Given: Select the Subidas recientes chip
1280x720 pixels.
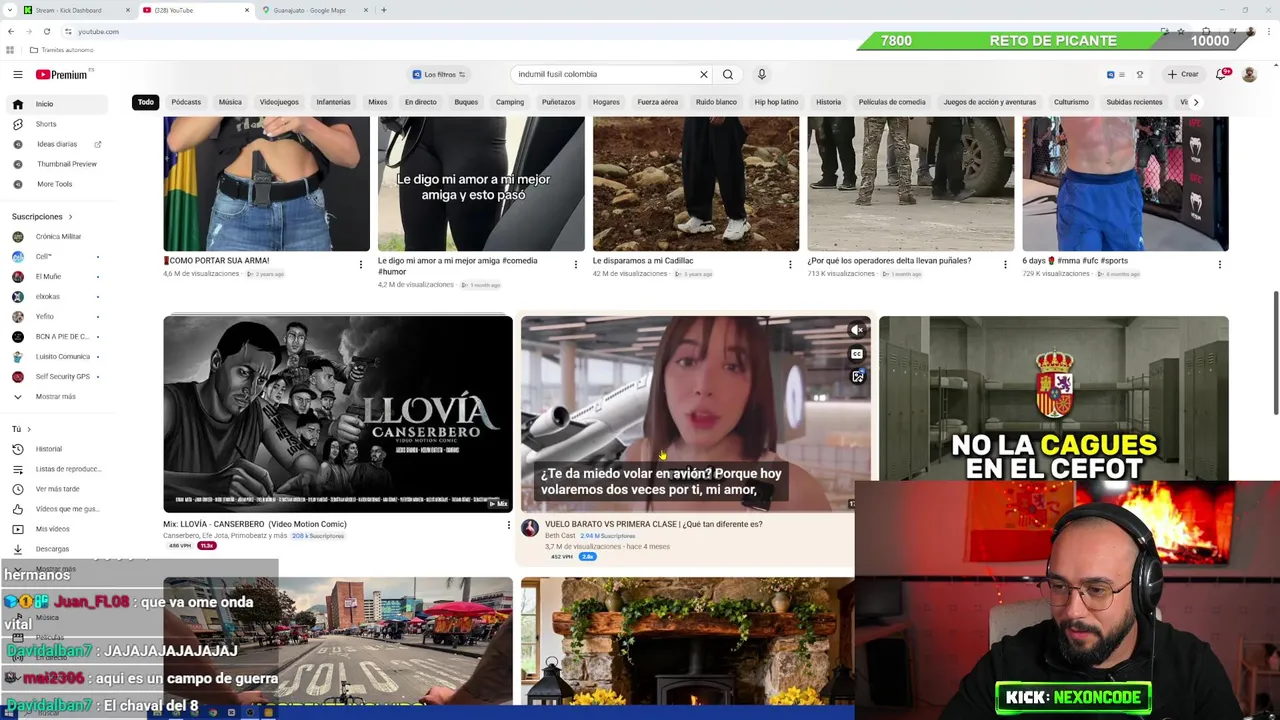Looking at the screenshot, I should (1134, 102).
